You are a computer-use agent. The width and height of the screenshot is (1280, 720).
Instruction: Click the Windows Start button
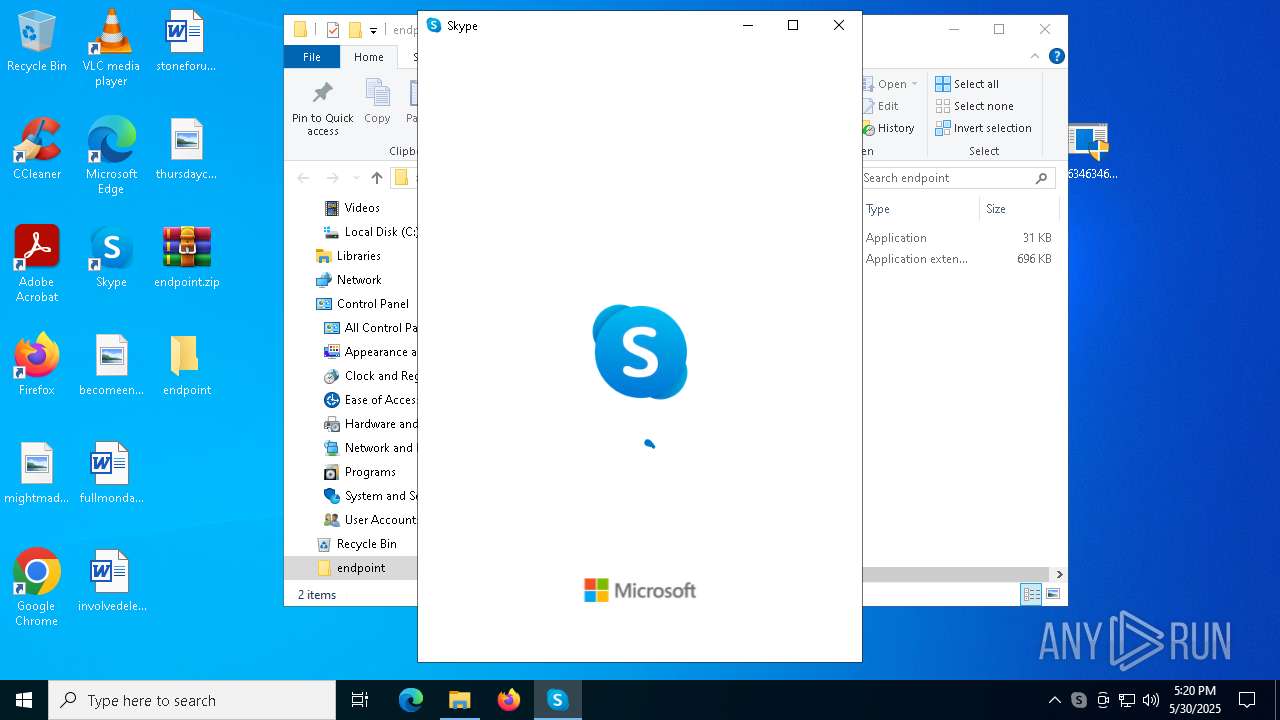24,700
